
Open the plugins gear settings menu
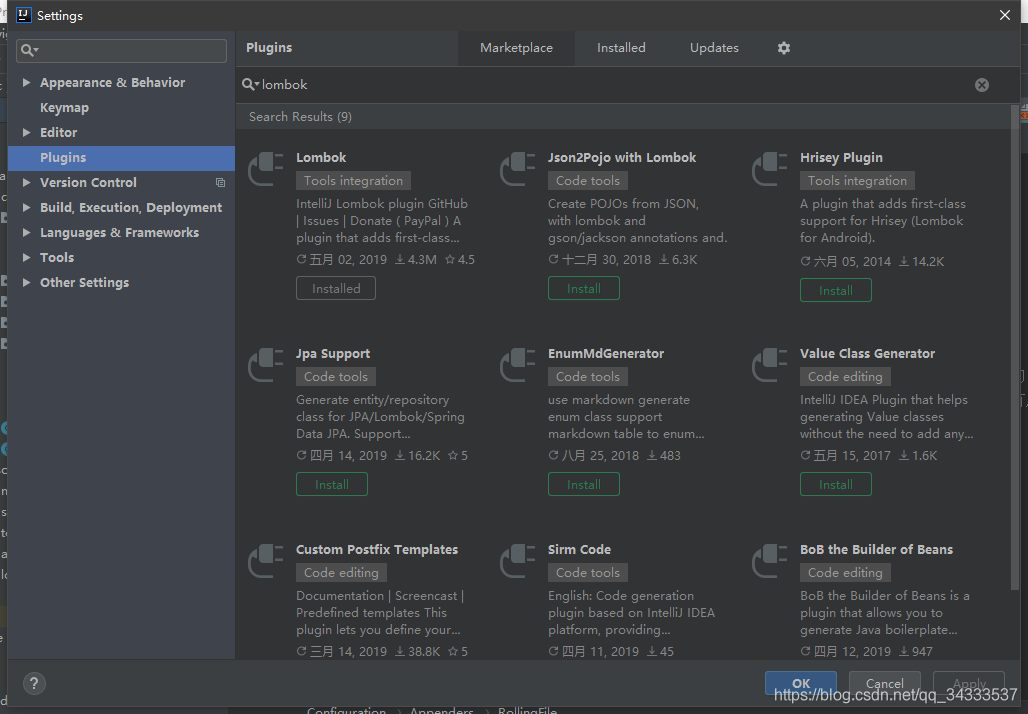pyautogui.click(x=783, y=48)
